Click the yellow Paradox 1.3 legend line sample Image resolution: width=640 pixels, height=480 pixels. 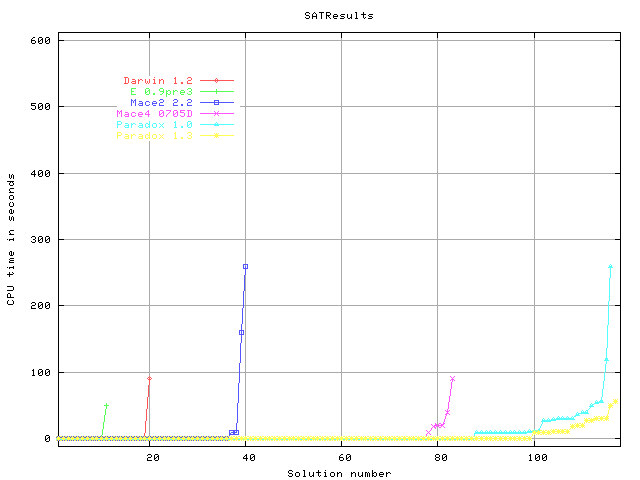(217, 136)
